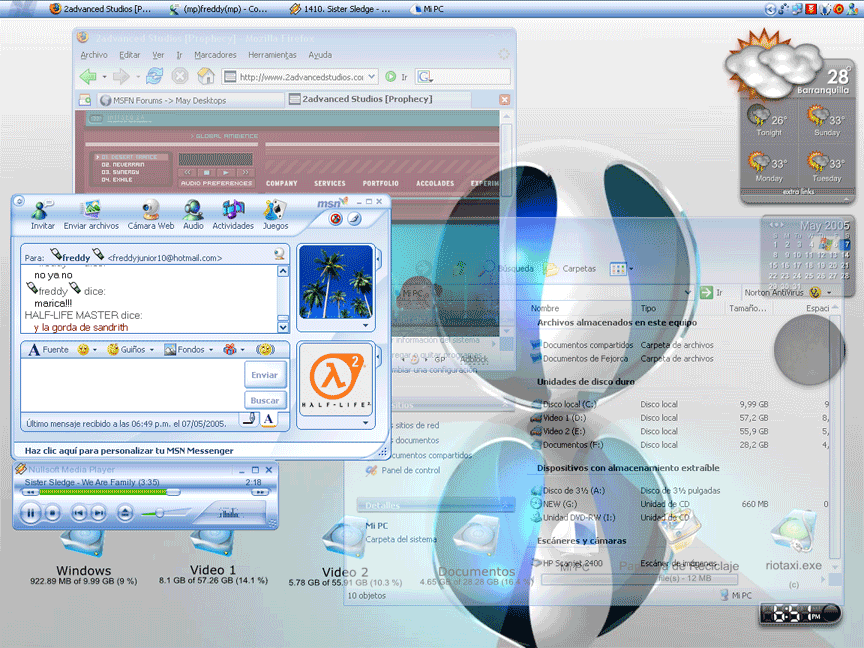Click the fast-forward button on the seek bar

(260, 492)
